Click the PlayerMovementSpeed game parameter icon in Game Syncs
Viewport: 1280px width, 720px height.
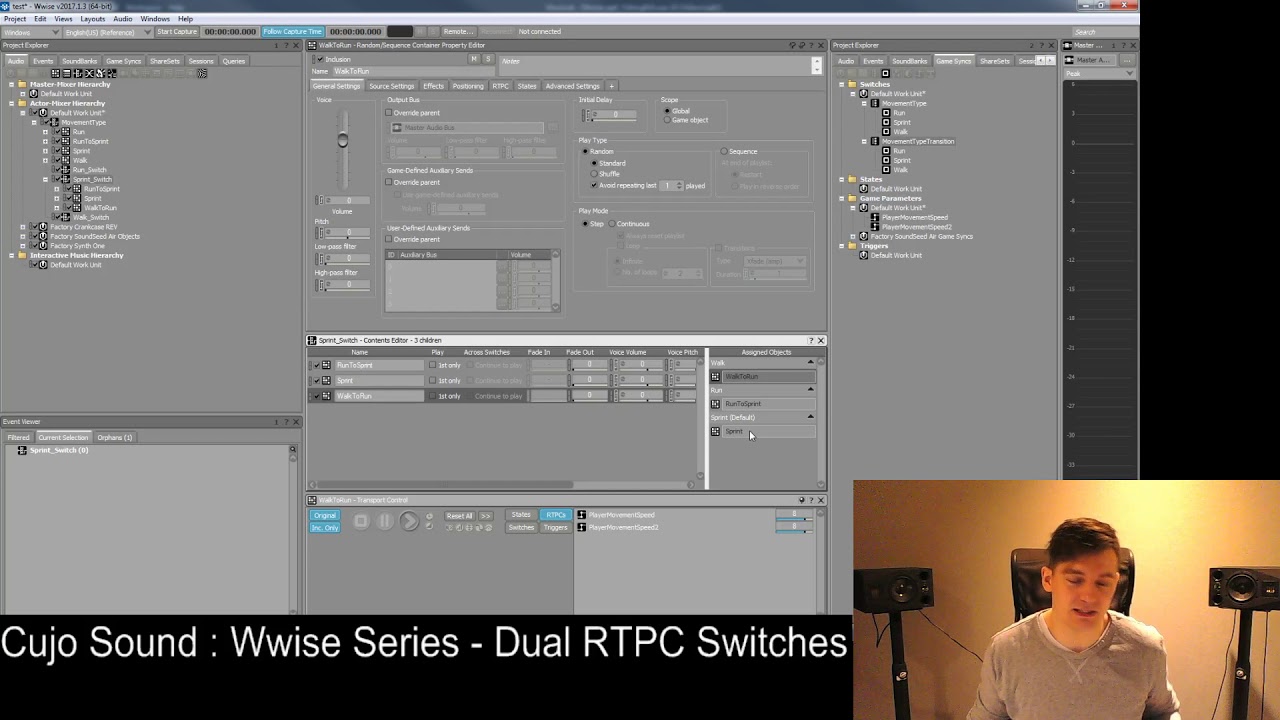(875, 217)
